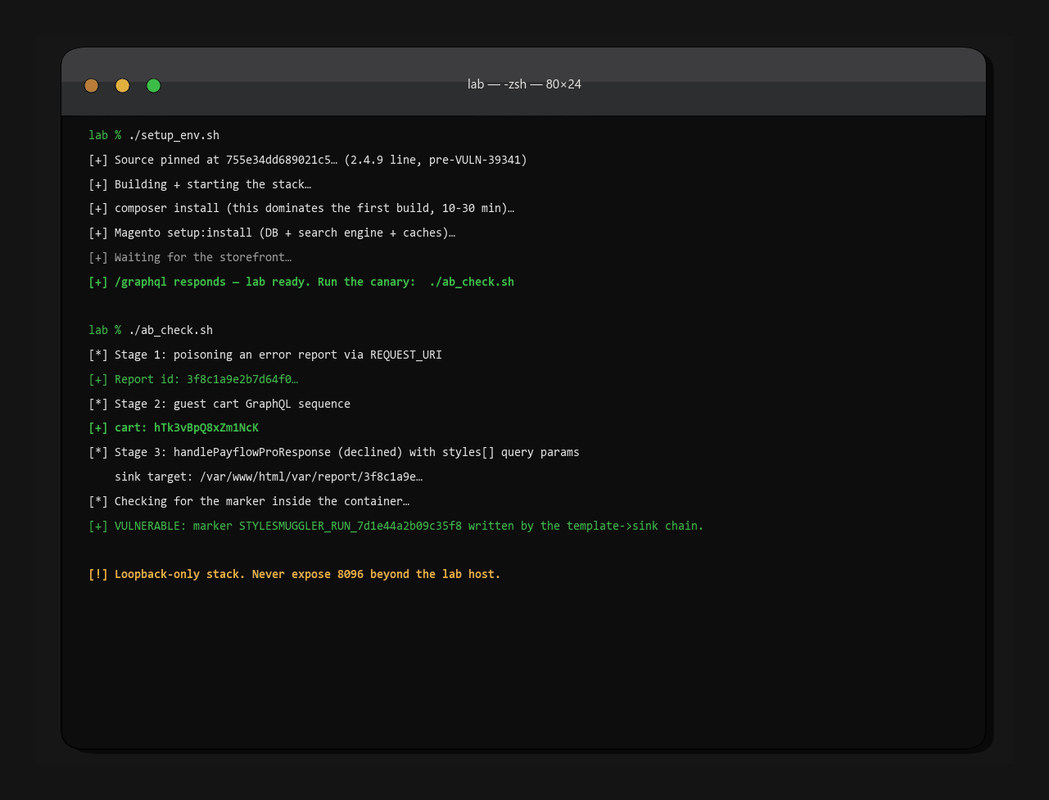This screenshot has height=800, width=1049.
Task: Click the 'Stage 2: guest cart GraphQL sequence' line
Action: tap(219, 403)
